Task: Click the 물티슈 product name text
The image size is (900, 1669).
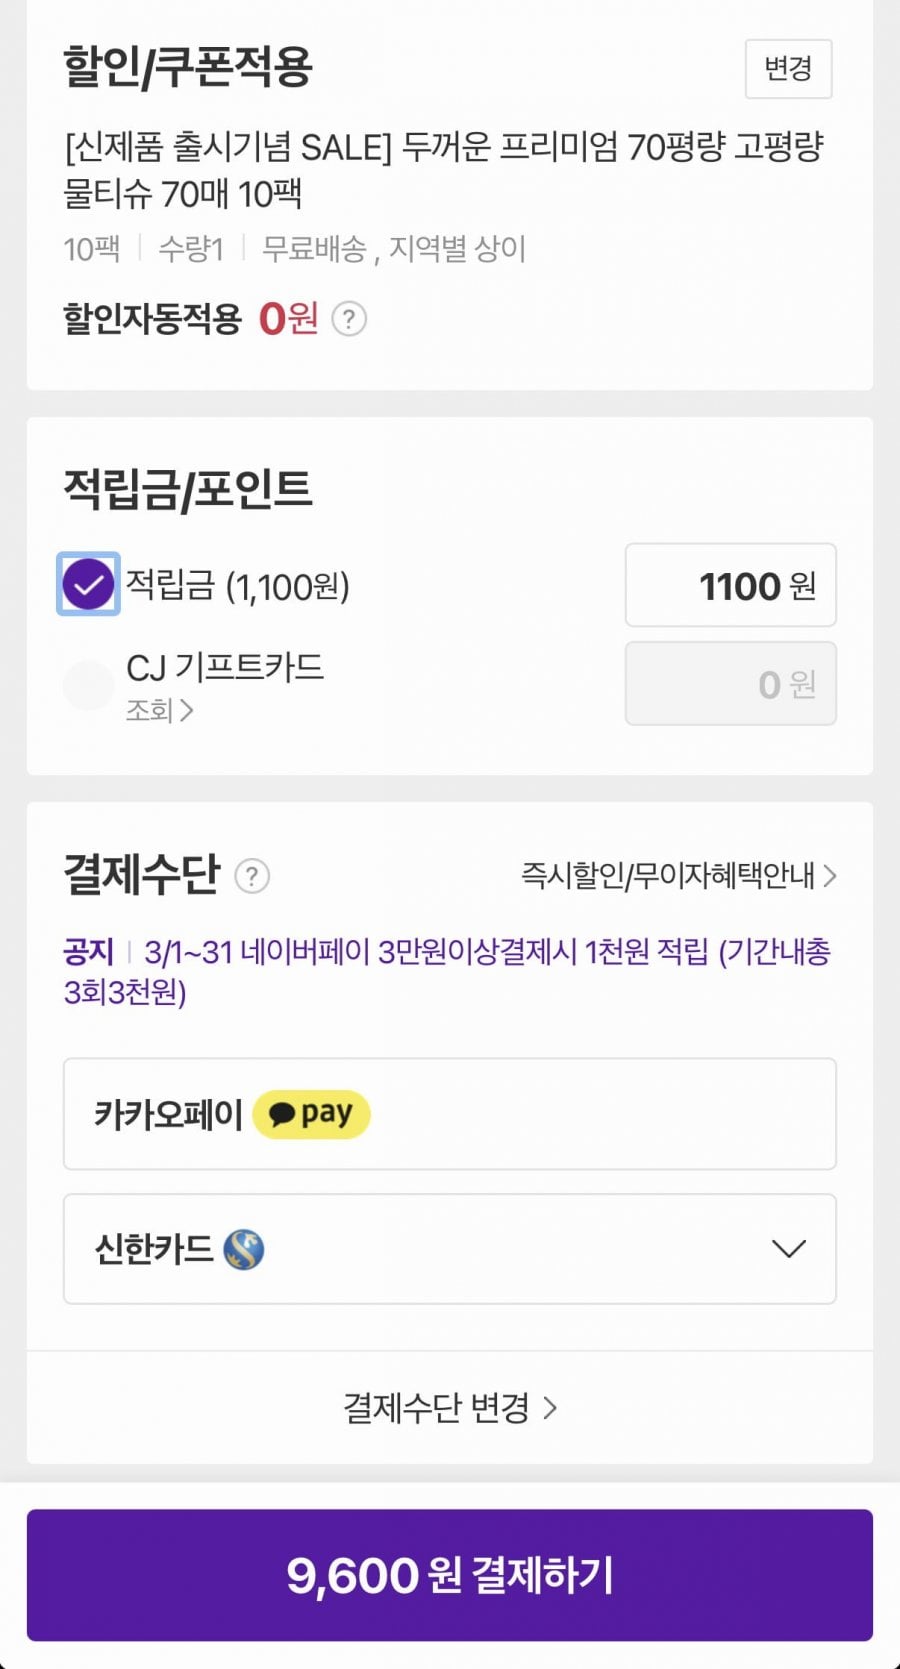Action: pyautogui.click(x=443, y=170)
